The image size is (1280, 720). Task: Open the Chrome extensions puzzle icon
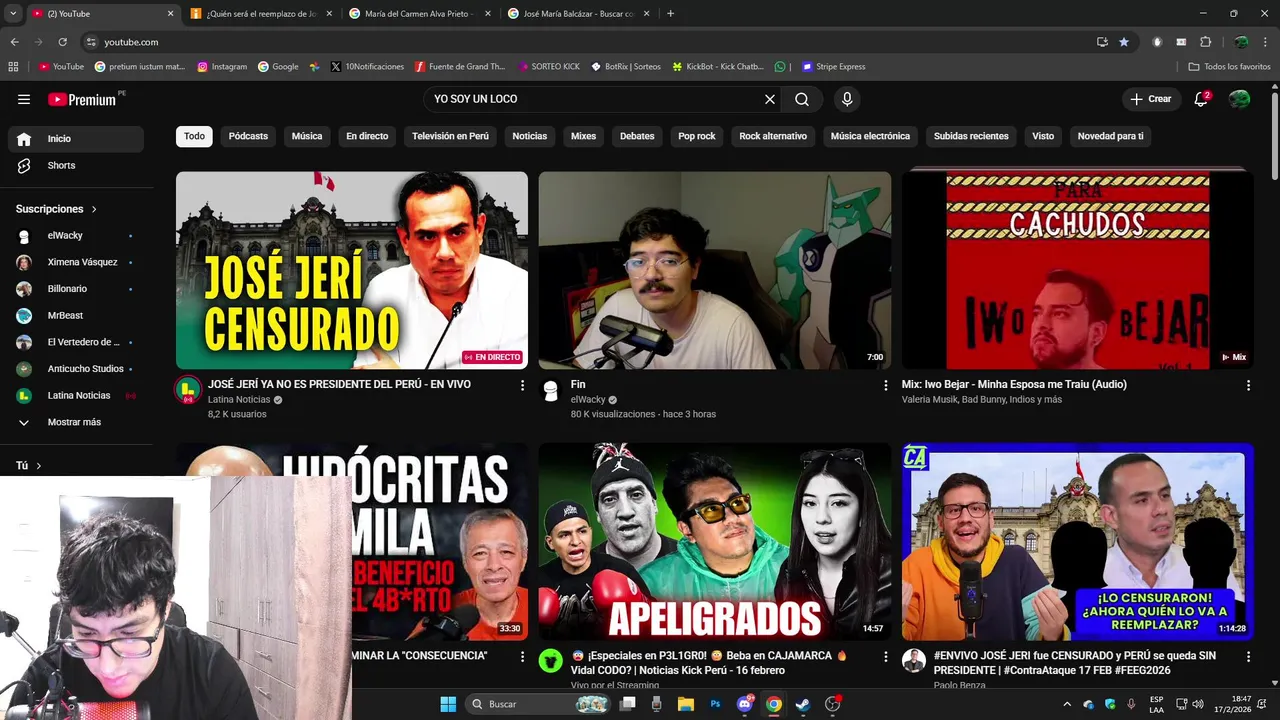tap(1205, 42)
